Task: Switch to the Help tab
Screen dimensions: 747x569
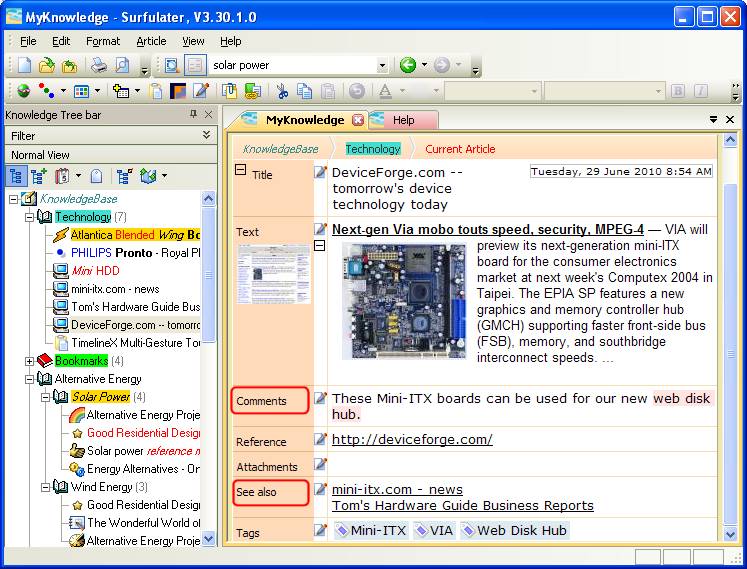Action: (404, 120)
